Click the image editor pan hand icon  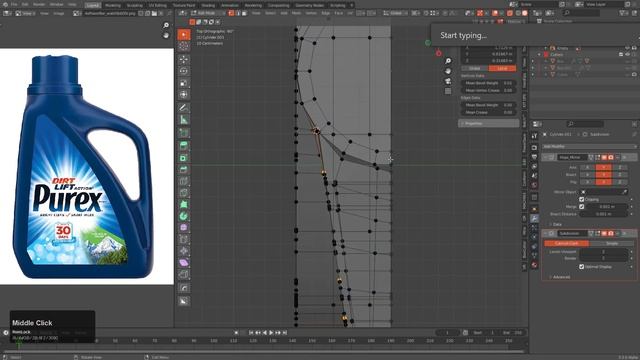click(166, 36)
